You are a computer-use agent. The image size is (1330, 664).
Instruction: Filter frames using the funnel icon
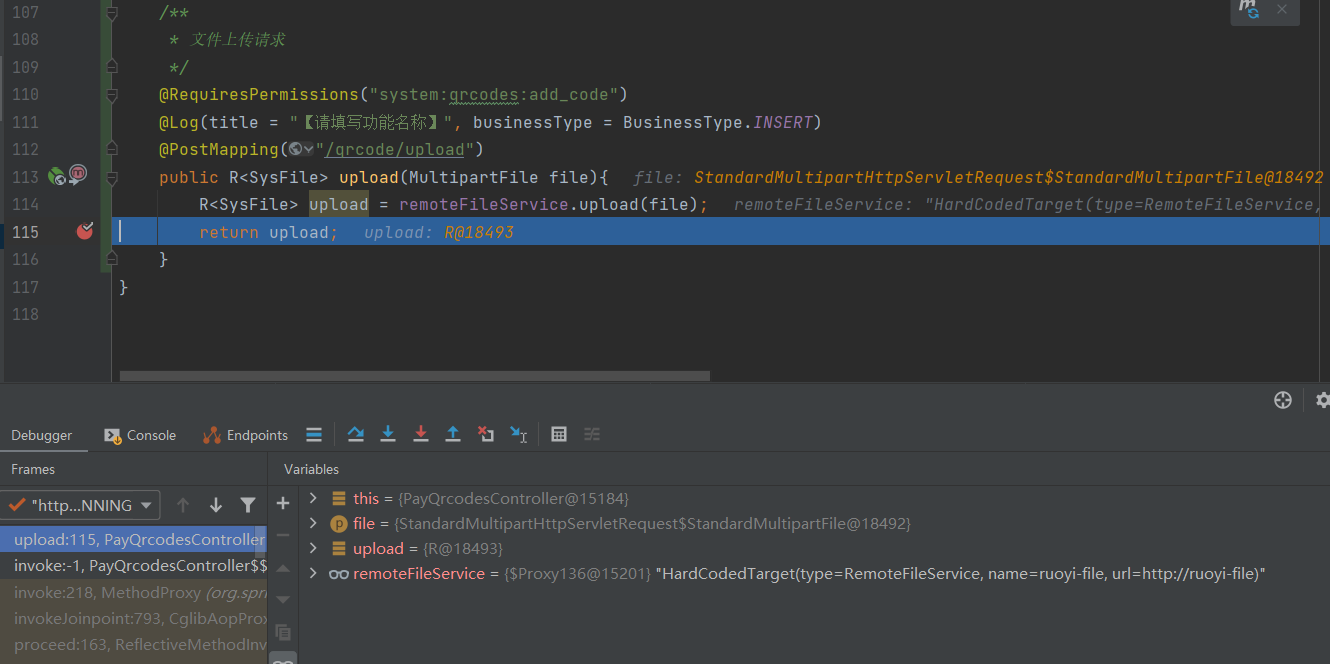click(248, 505)
